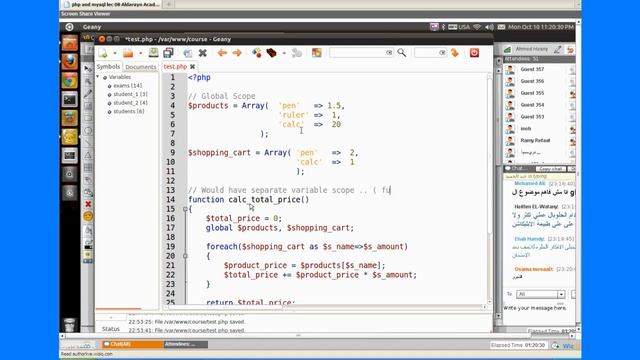Open the Status message tab
The image size is (640, 360).
pyautogui.click(x=111, y=329)
